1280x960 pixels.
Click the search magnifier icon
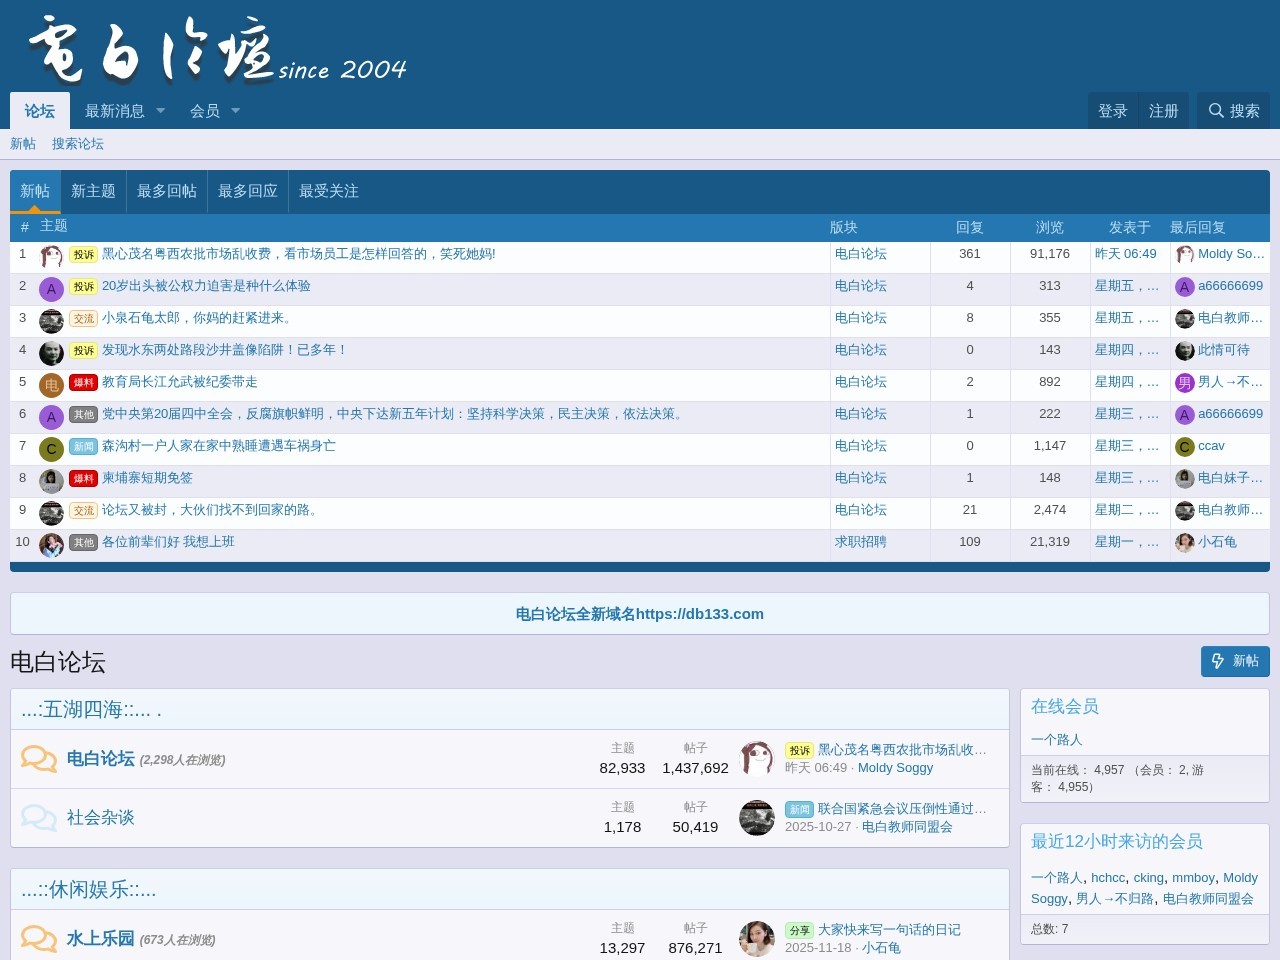point(1217,111)
